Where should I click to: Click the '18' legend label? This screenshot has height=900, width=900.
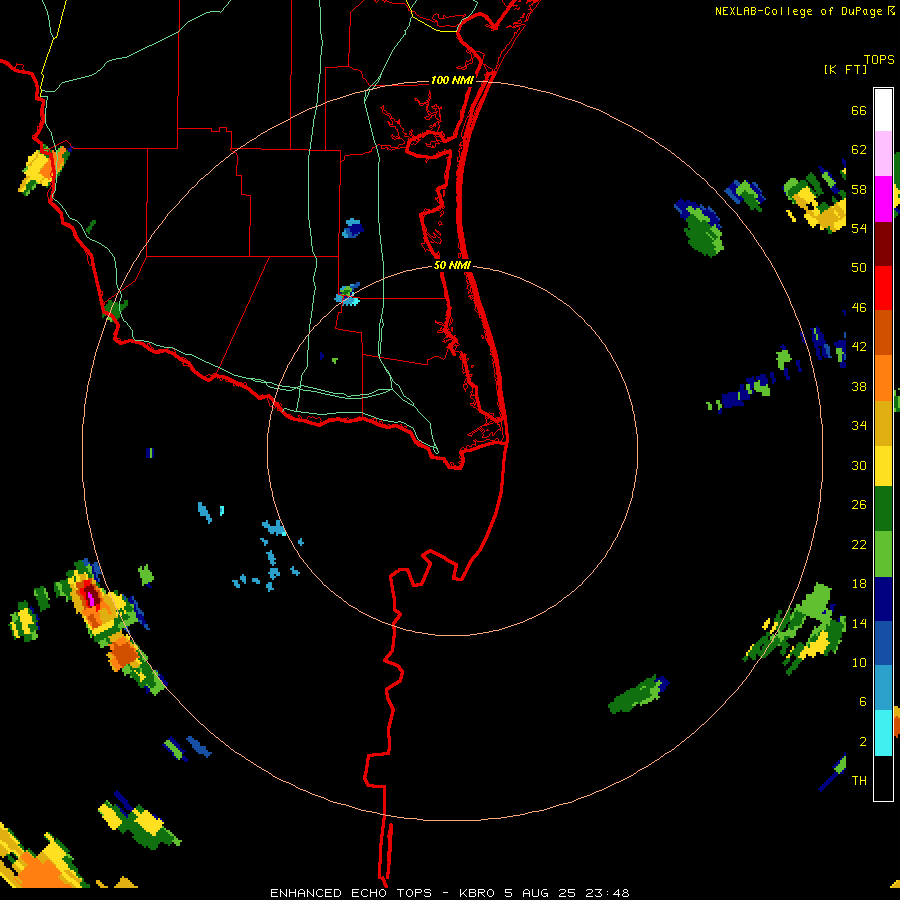859,584
